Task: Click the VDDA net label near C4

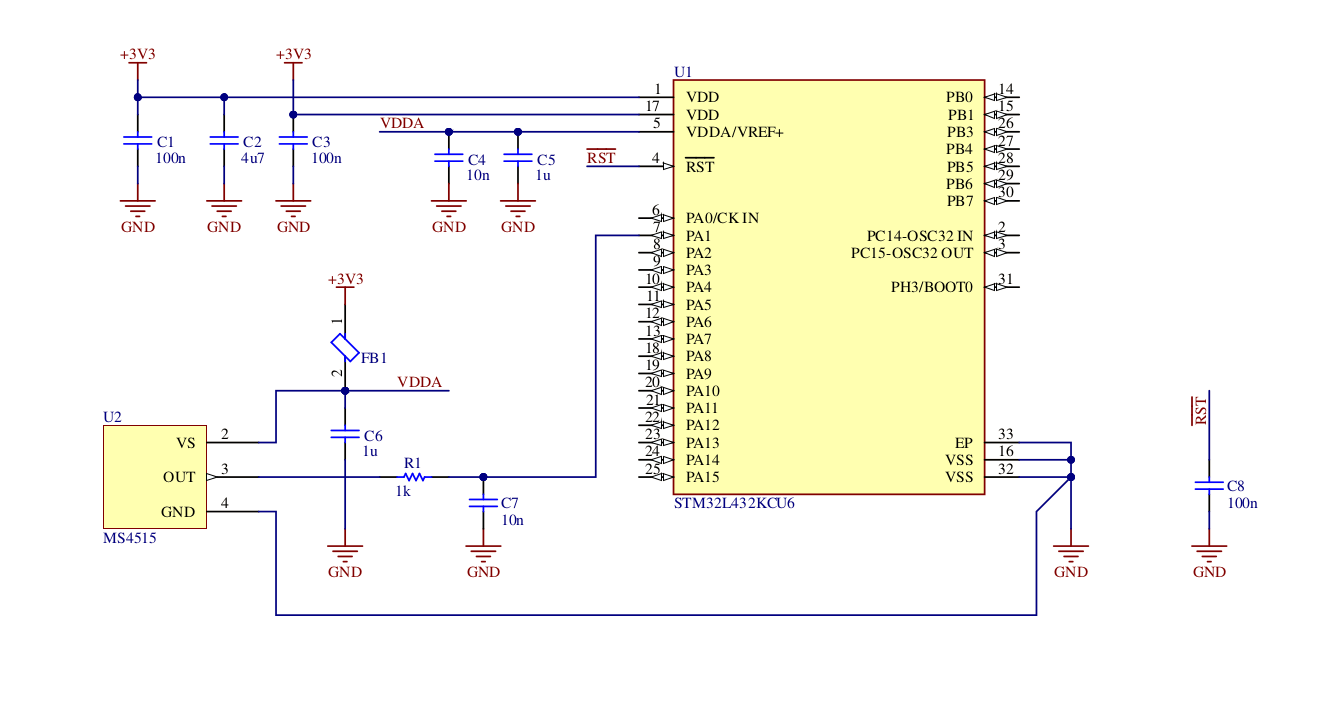Action: [401, 123]
